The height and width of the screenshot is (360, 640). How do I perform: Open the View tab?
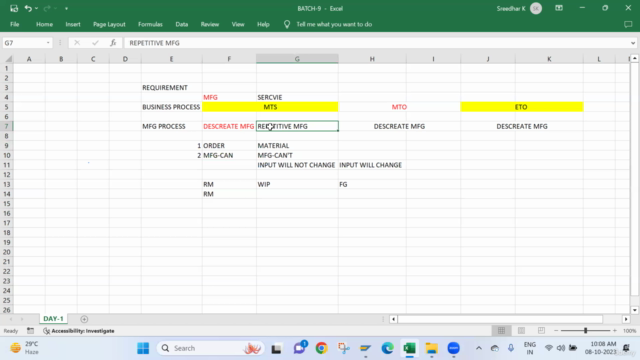click(238, 24)
